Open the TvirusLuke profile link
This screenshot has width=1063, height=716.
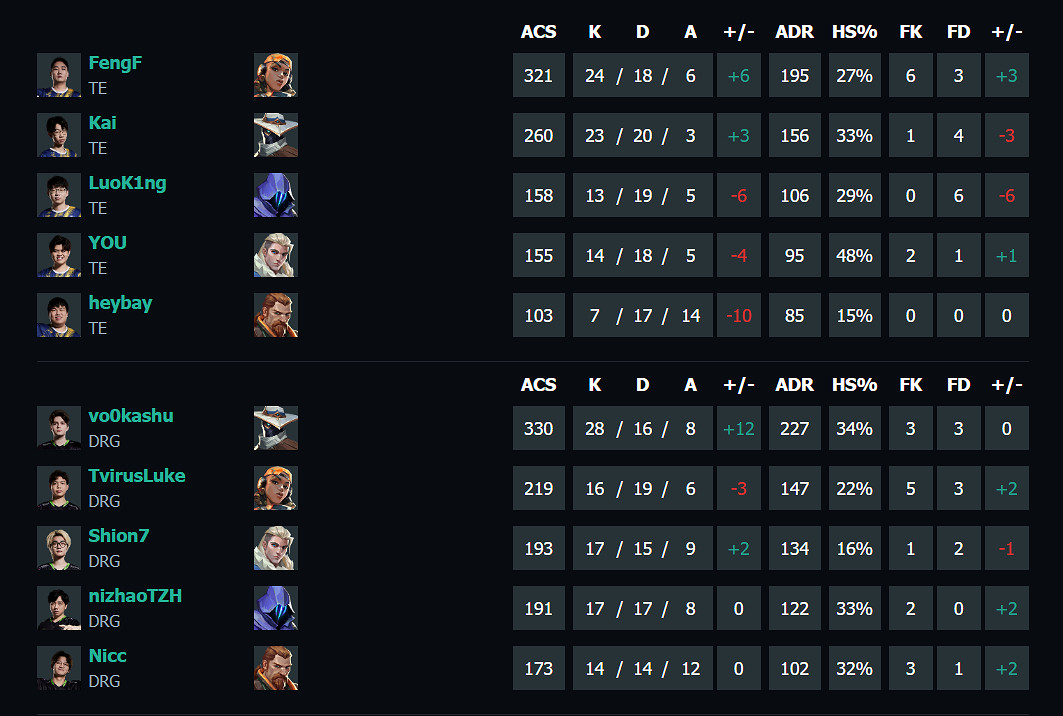click(136, 476)
